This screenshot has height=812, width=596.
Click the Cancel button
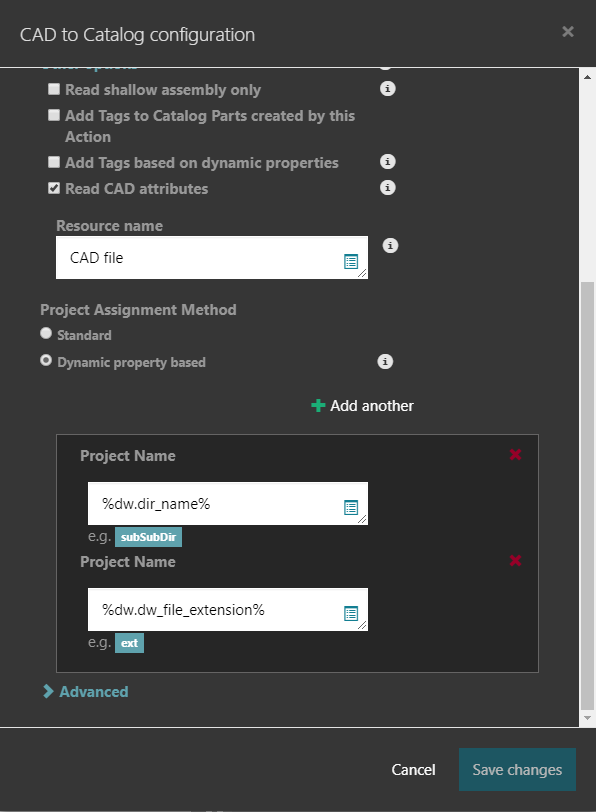(413, 770)
